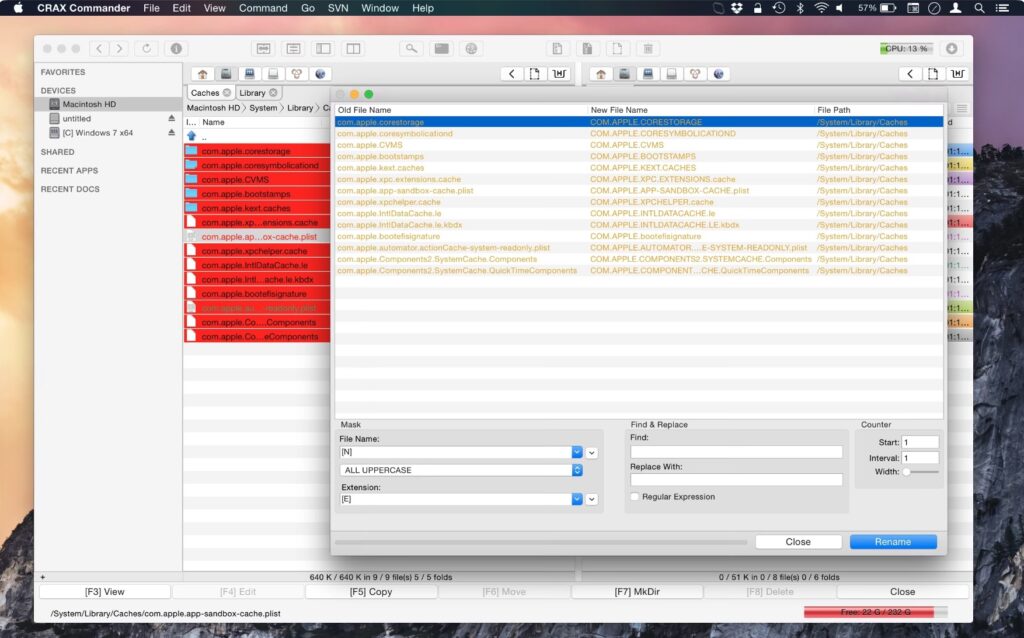Open the network globe icon above the left pane

click(320, 73)
